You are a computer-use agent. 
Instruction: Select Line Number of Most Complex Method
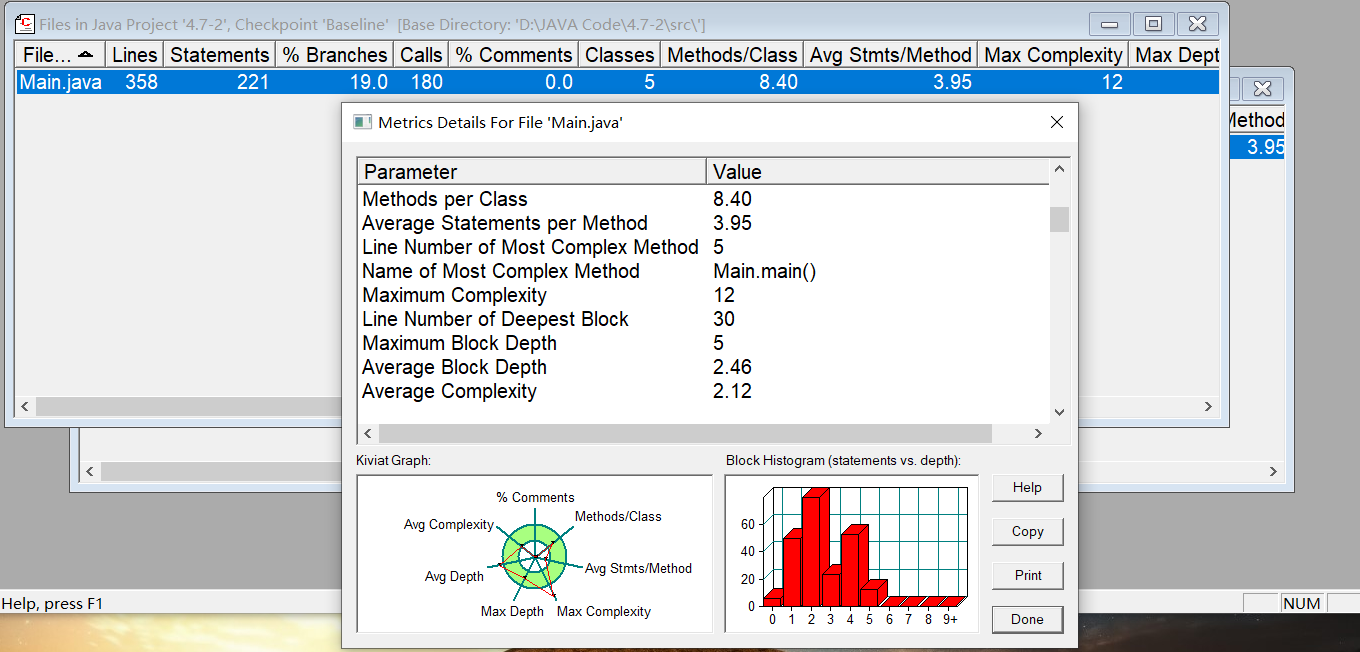(x=704, y=247)
